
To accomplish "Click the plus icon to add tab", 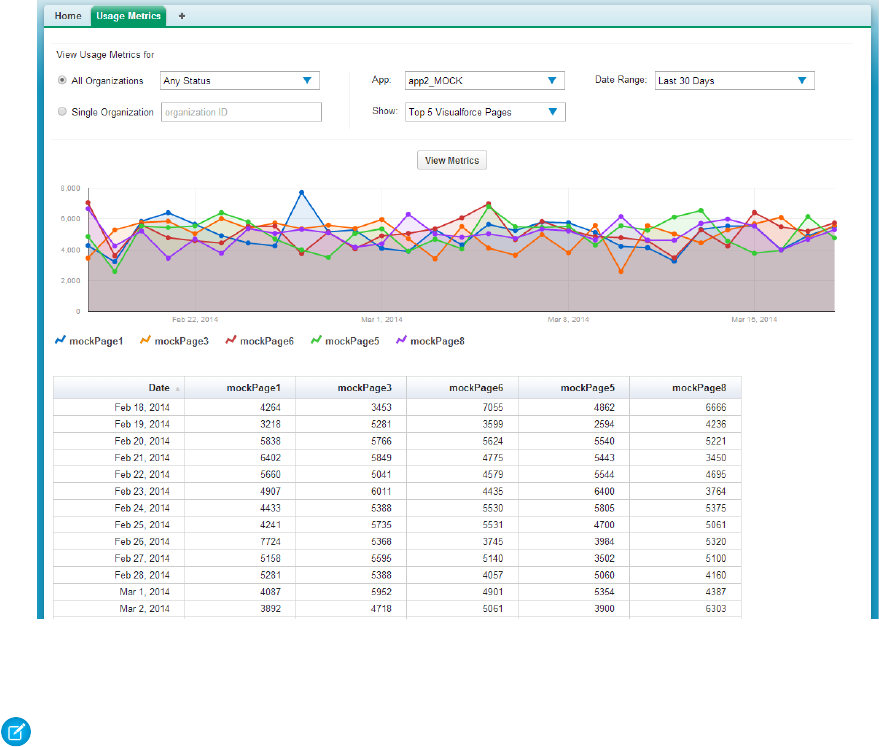I will pos(181,16).
